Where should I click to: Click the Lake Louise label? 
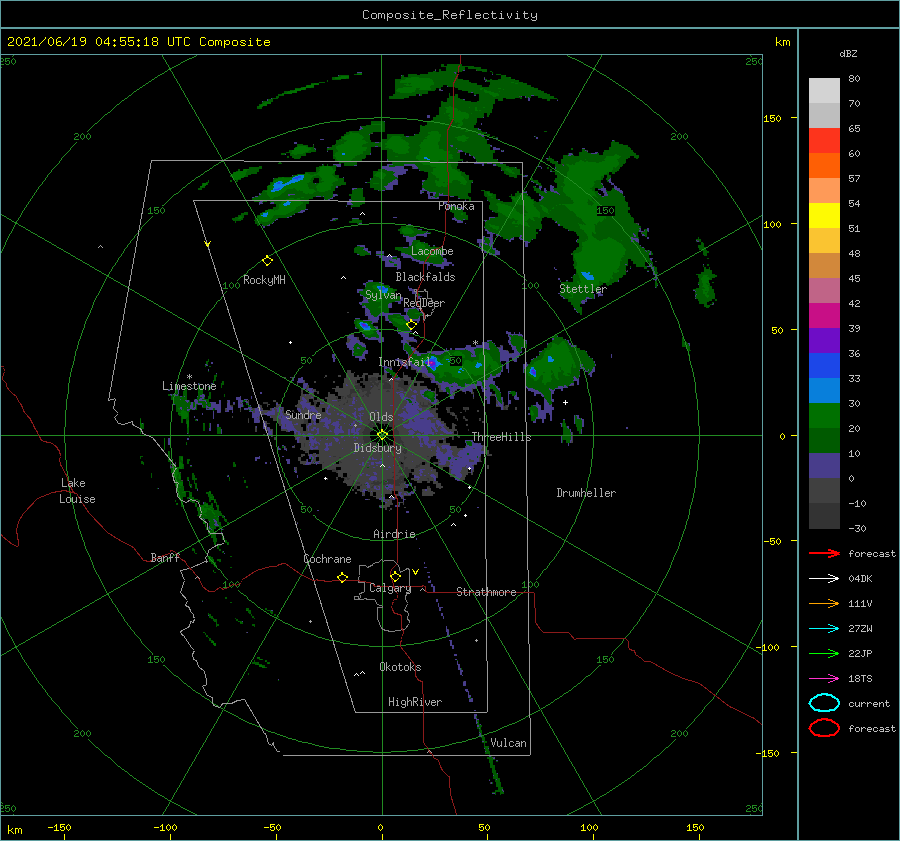tap(77, 491)
